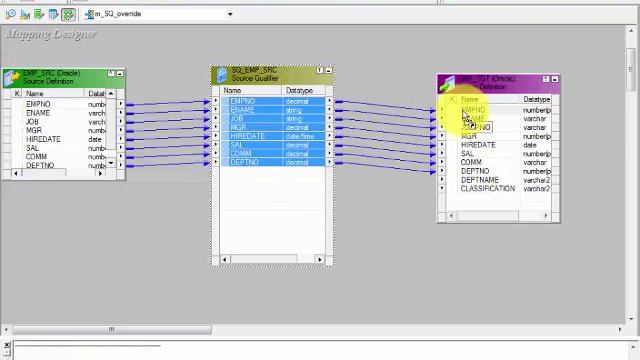Click scroll left arrow in target definition box
Viewport: 640px width, 360px height.
tap(451, 215)
